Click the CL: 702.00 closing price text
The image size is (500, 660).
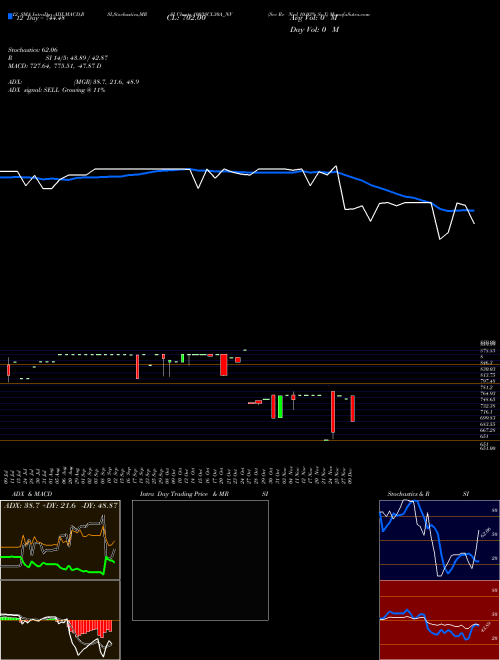tap(186, 18)
